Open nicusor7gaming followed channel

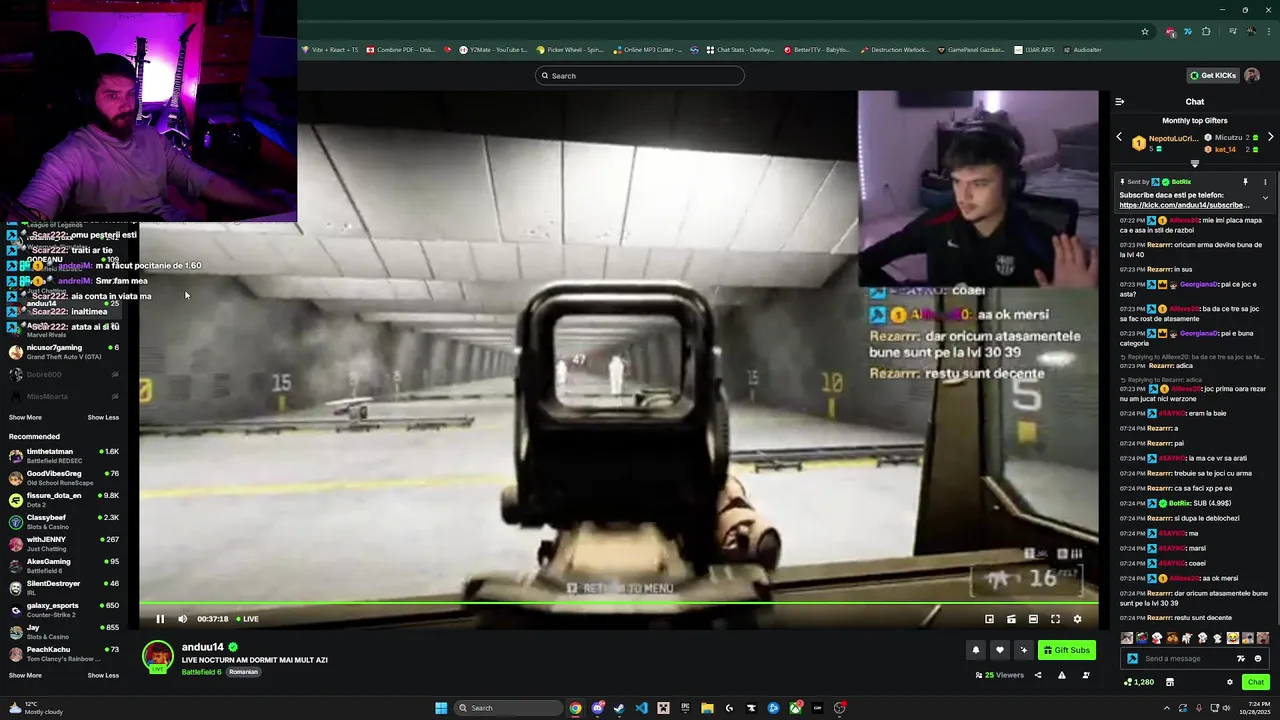[64, 351]
